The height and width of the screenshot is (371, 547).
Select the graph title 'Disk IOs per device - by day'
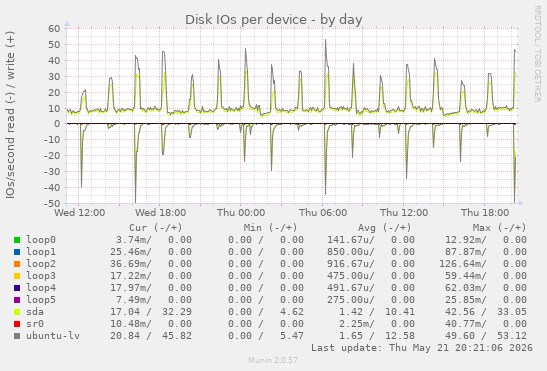tap(274, 20)
